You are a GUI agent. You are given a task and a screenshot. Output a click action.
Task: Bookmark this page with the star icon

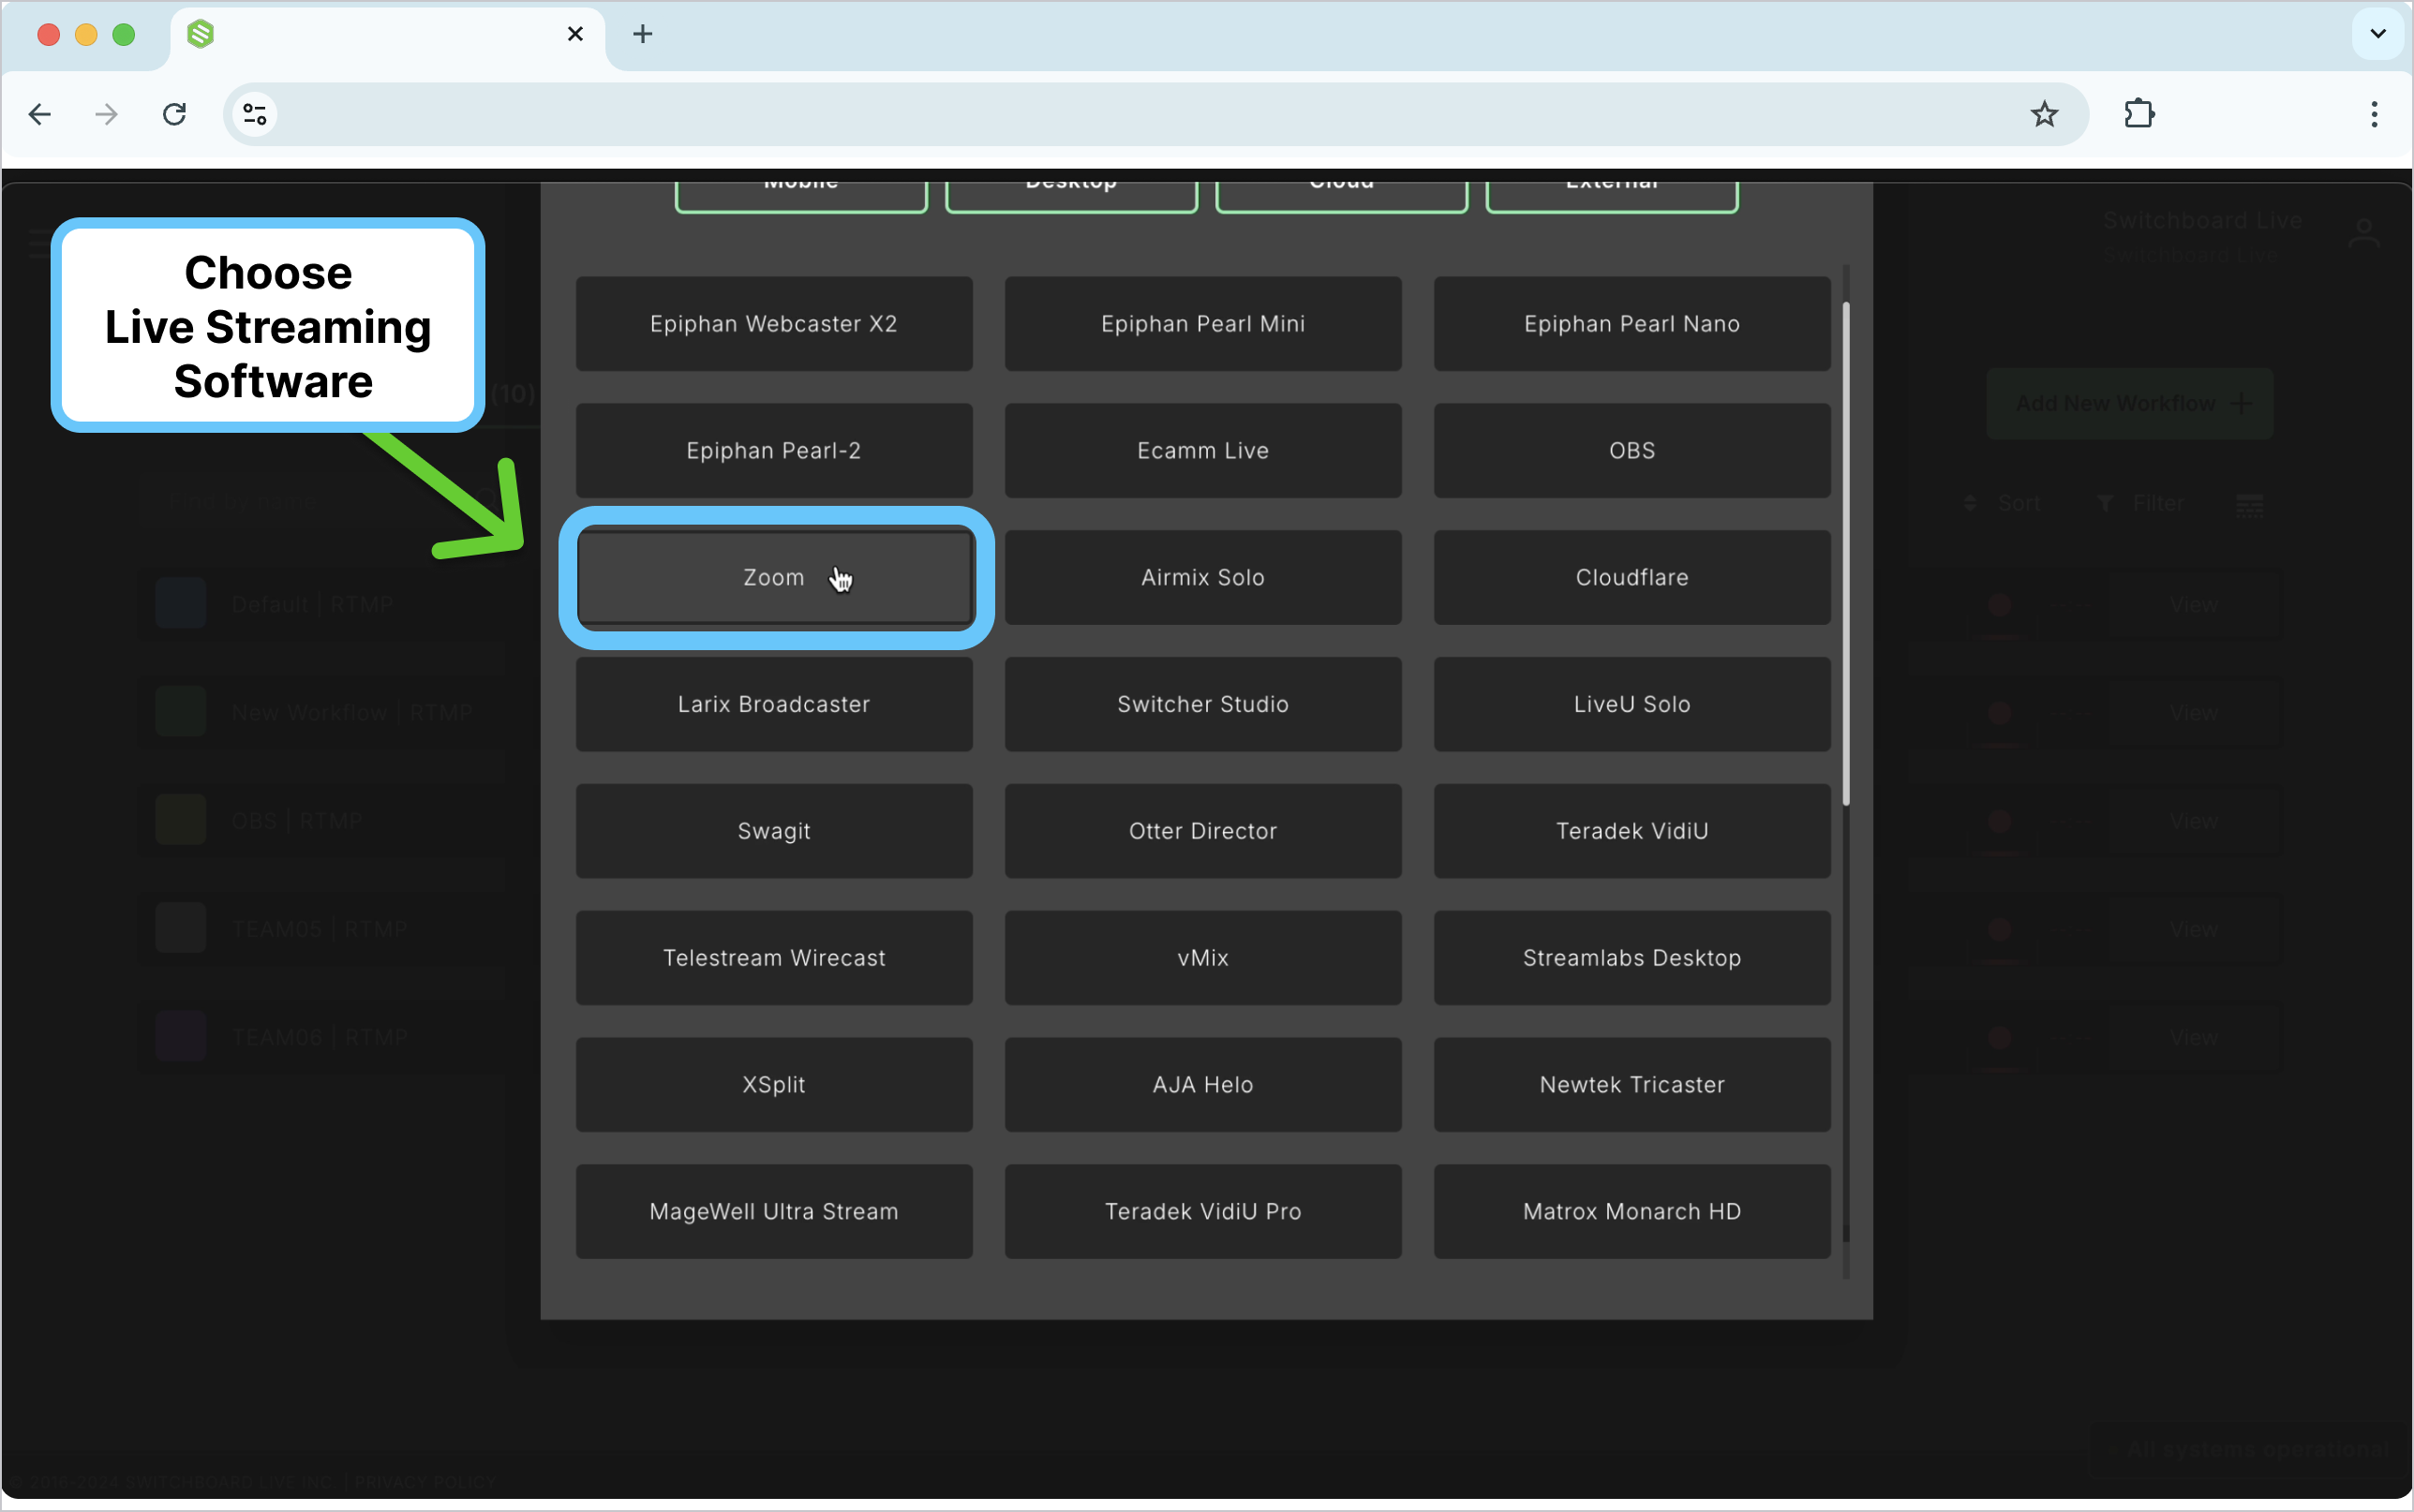pyautogui.click(x=2044, y=114)
